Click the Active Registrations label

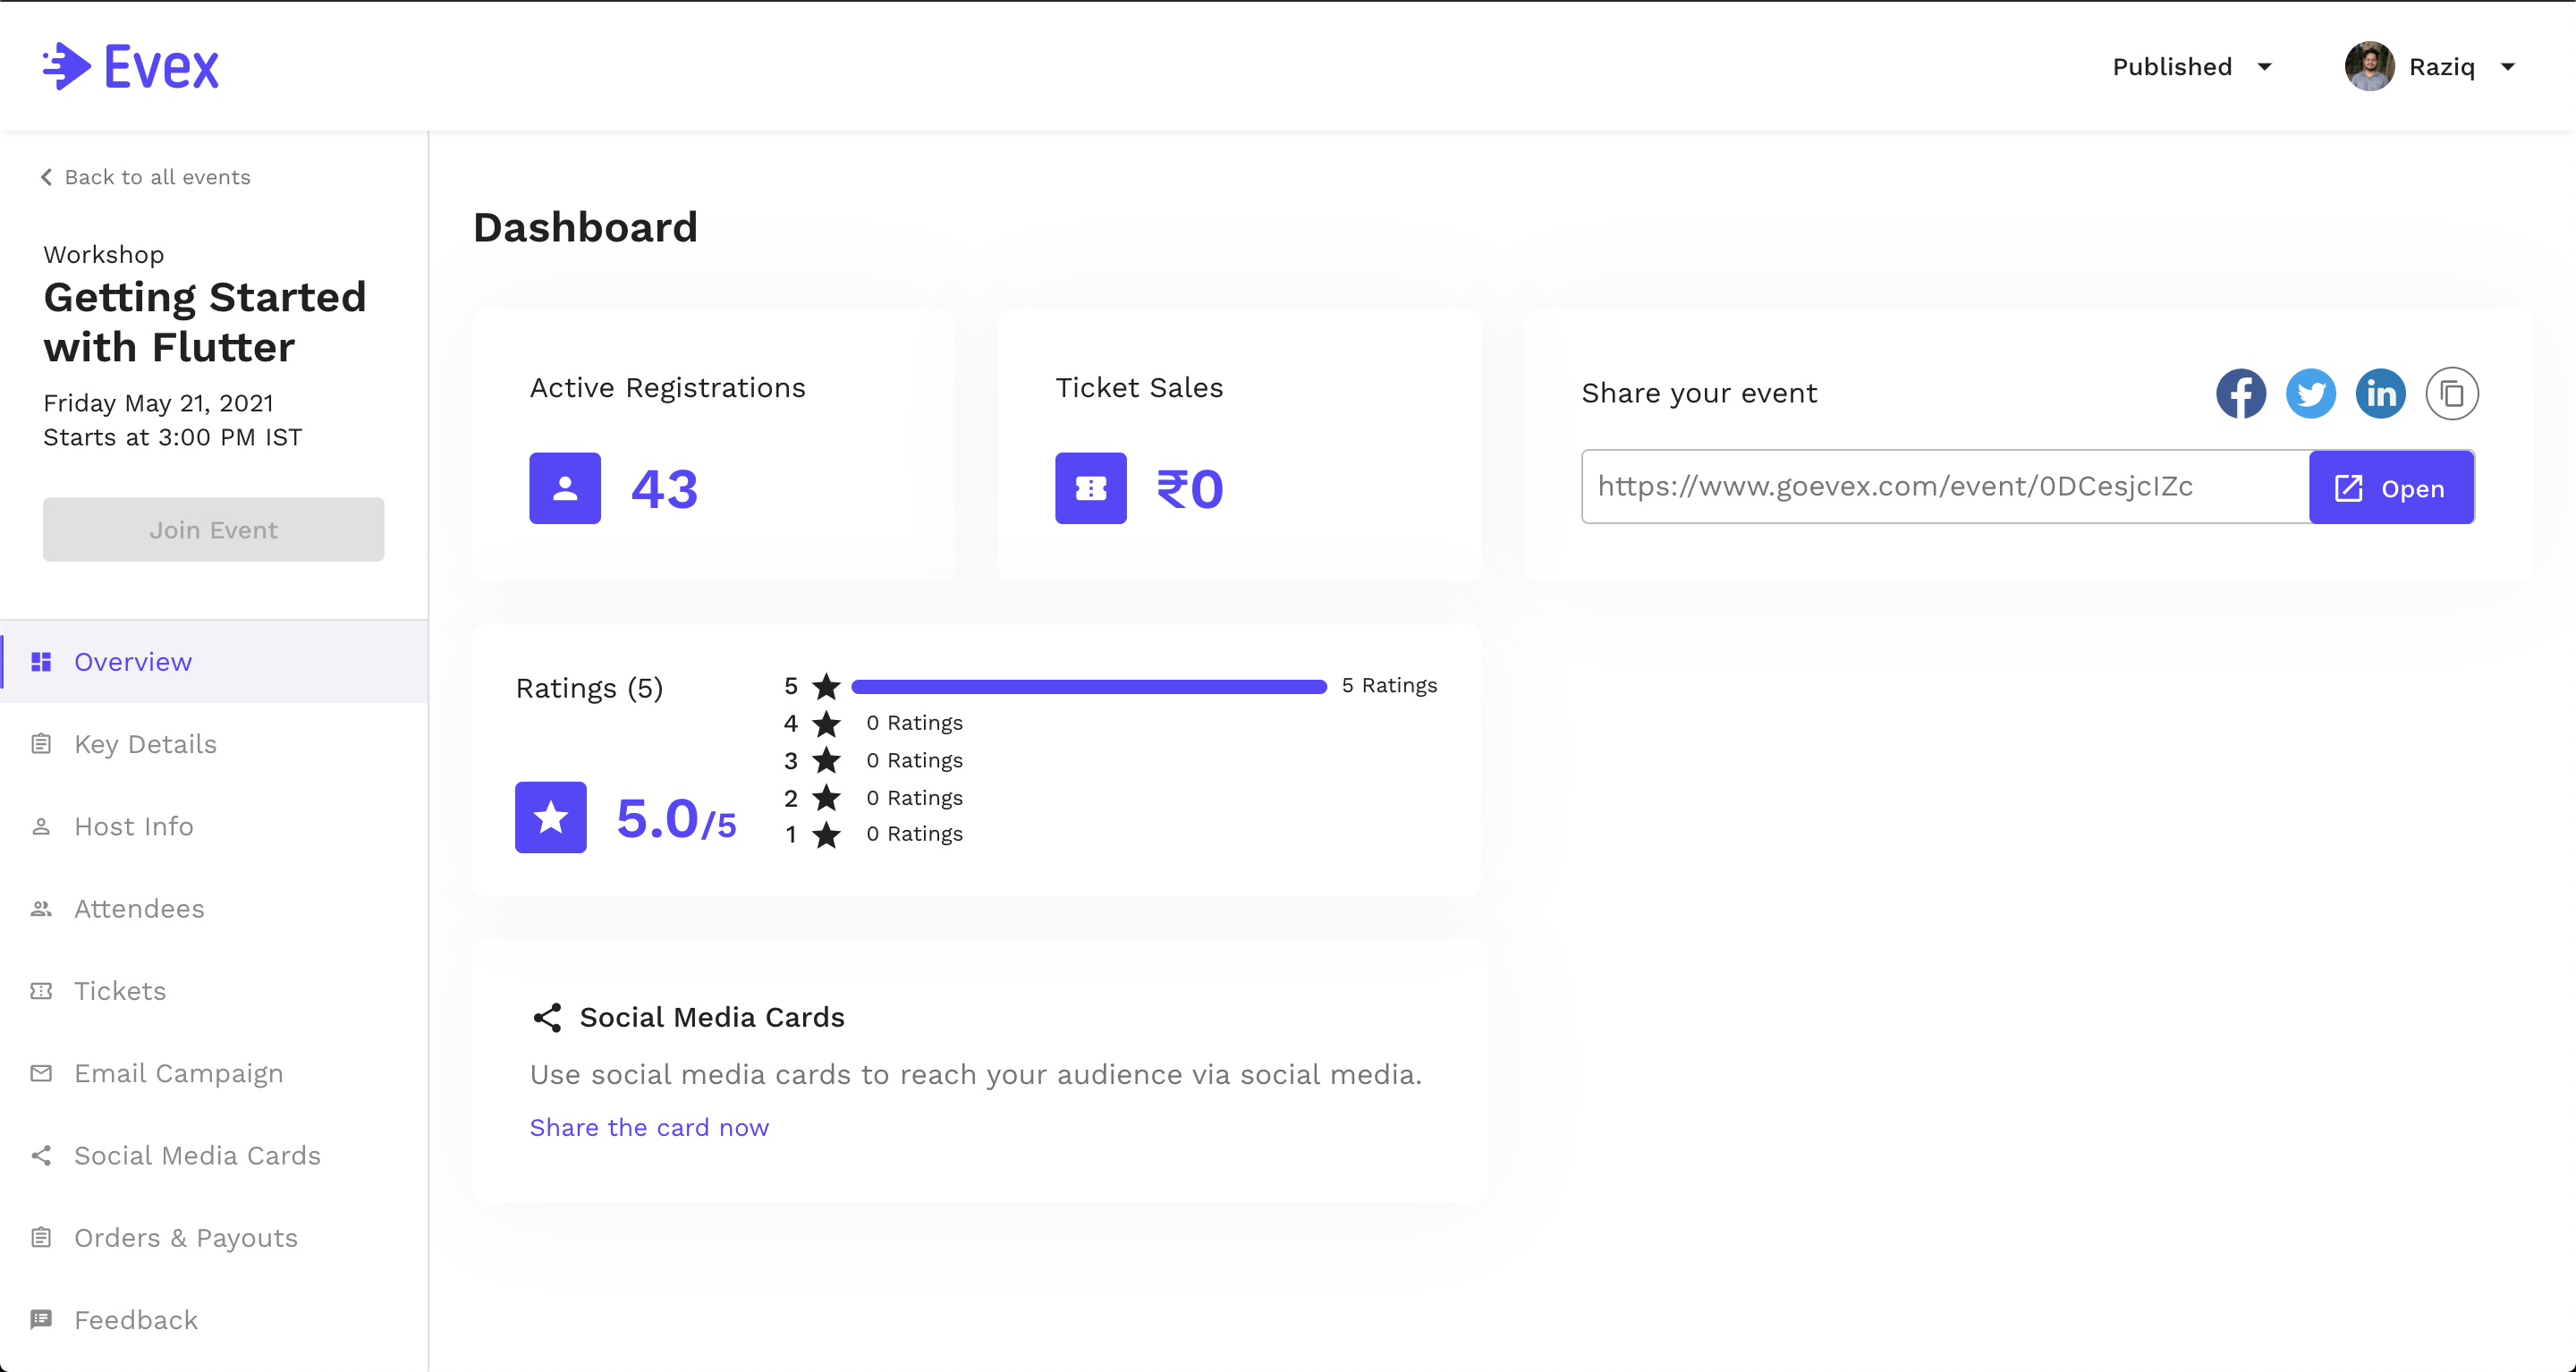[667, 388]
